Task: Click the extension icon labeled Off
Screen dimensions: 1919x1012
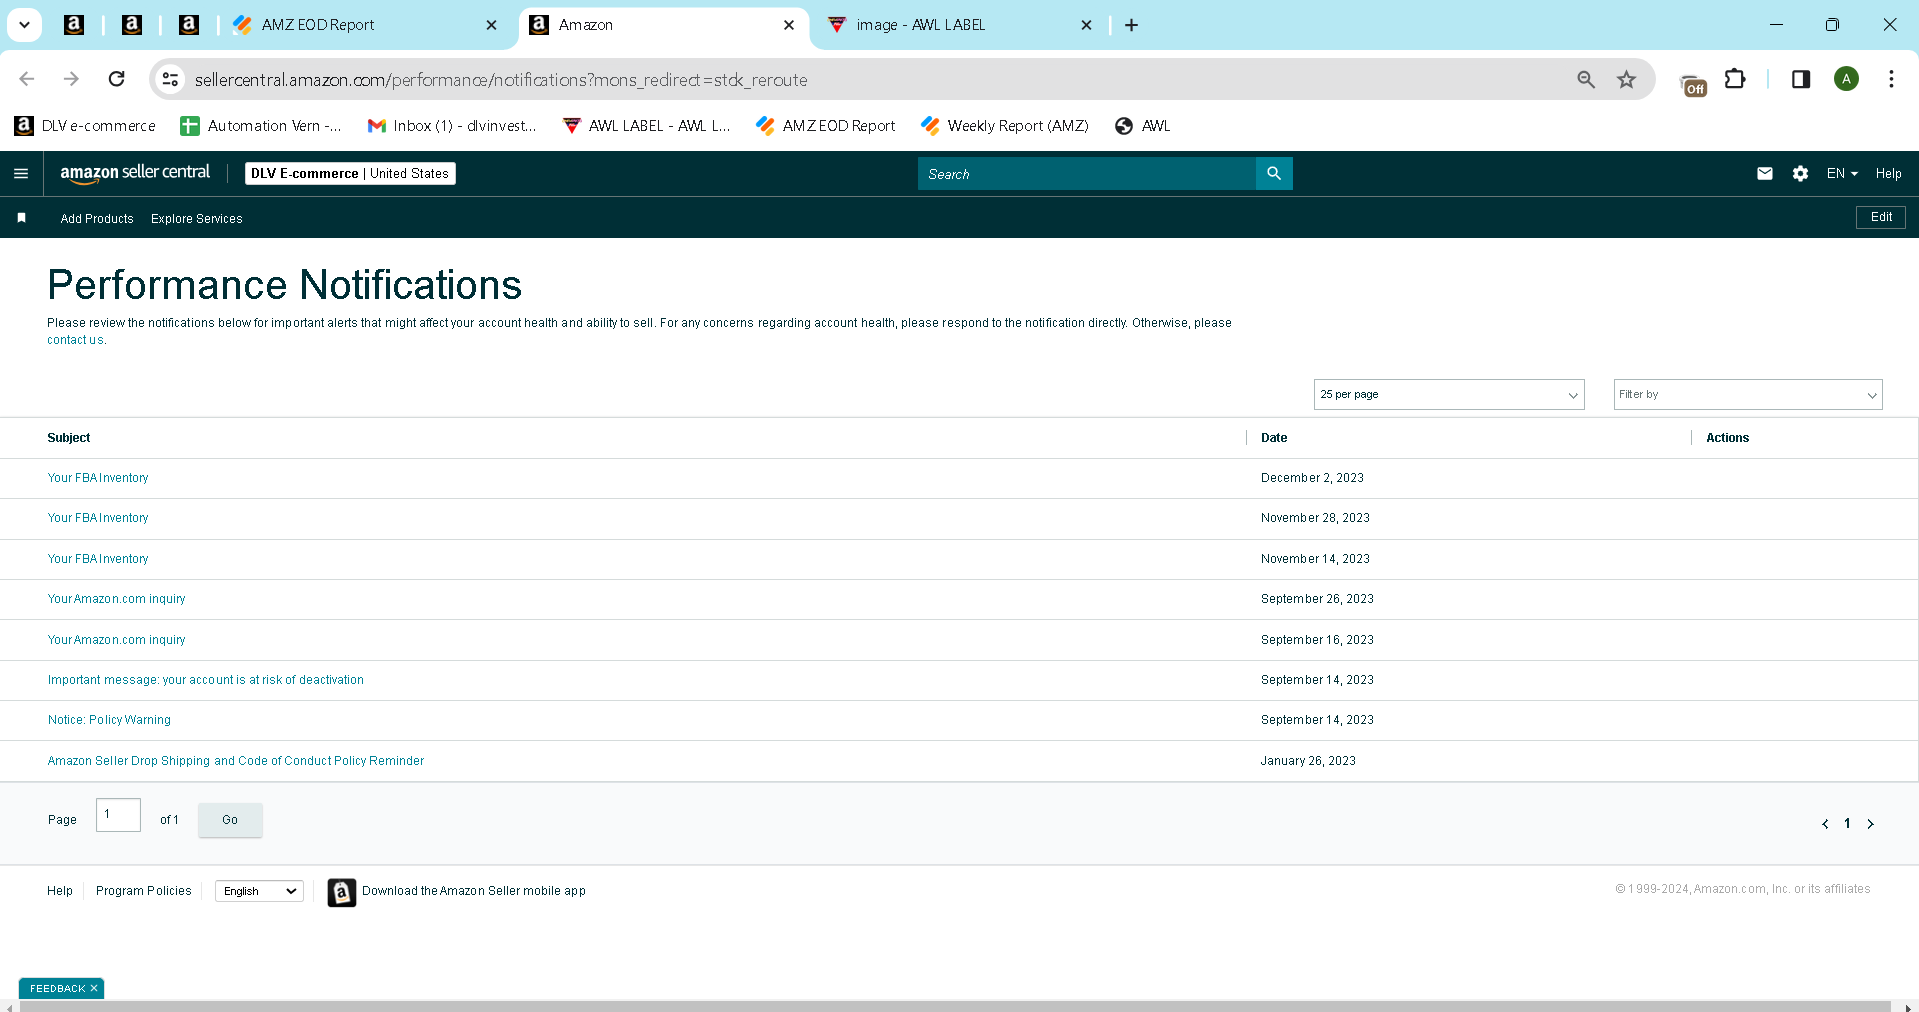Action: tap(1693, 85)
